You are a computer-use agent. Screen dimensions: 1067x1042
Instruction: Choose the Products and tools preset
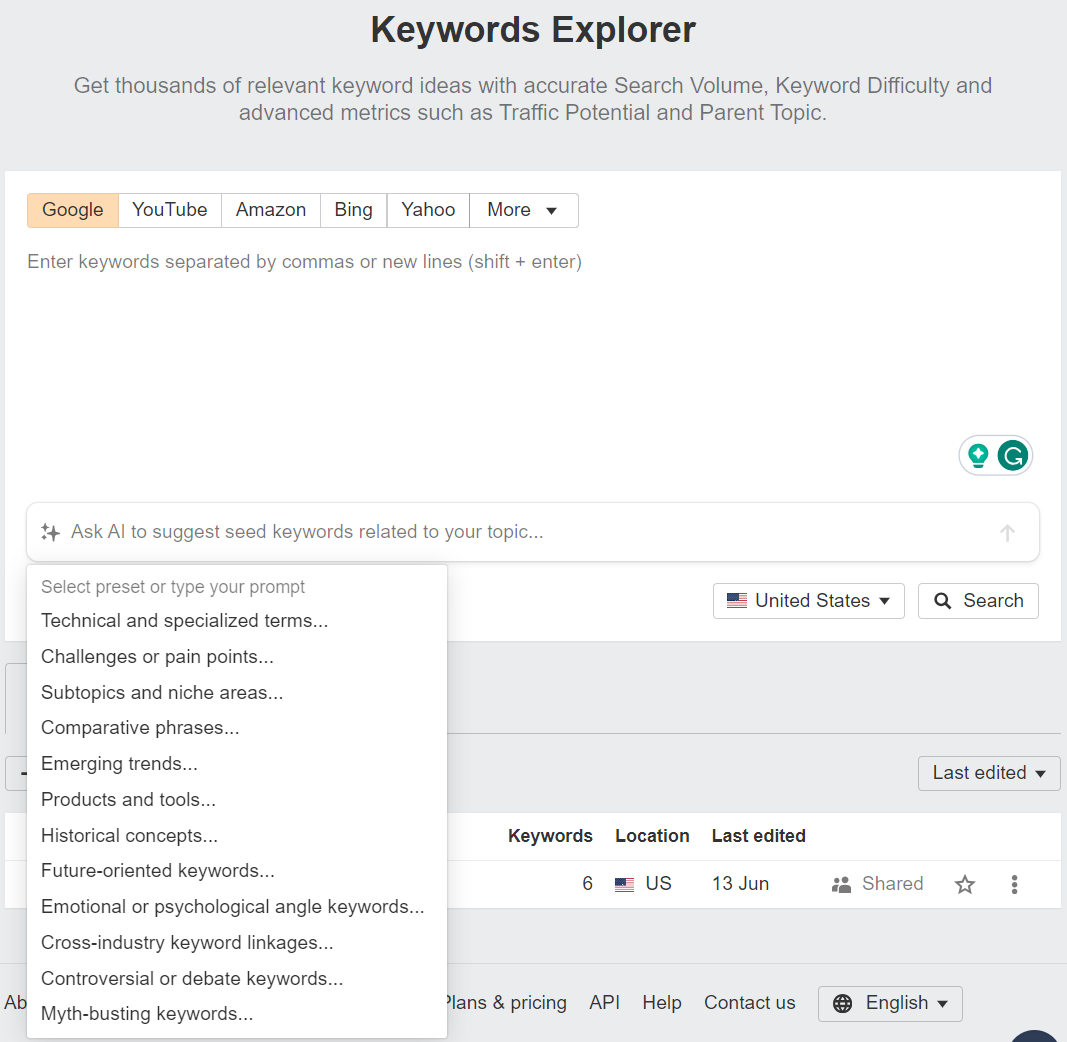(x=237, y=800)
